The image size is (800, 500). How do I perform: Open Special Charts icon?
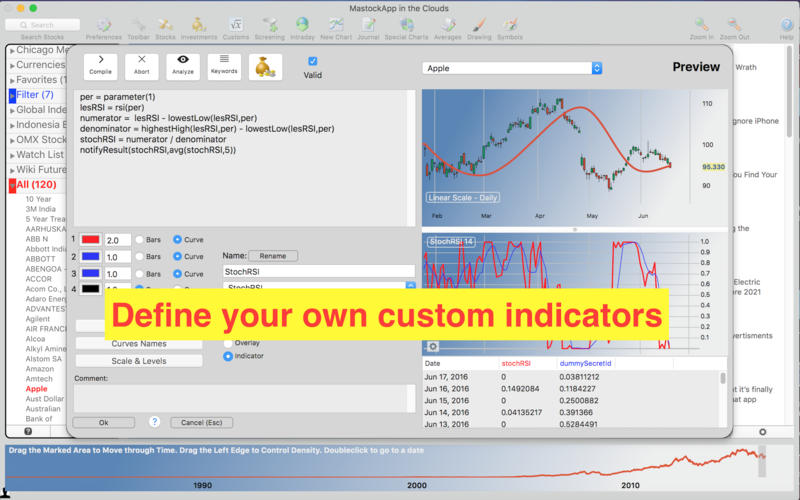tap(407, 25)
